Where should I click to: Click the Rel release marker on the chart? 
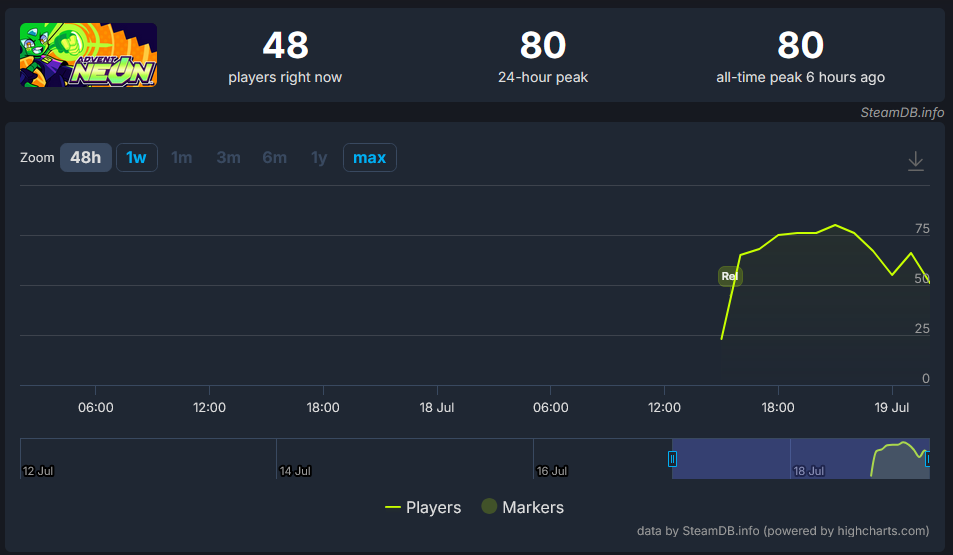click(730, 277)
